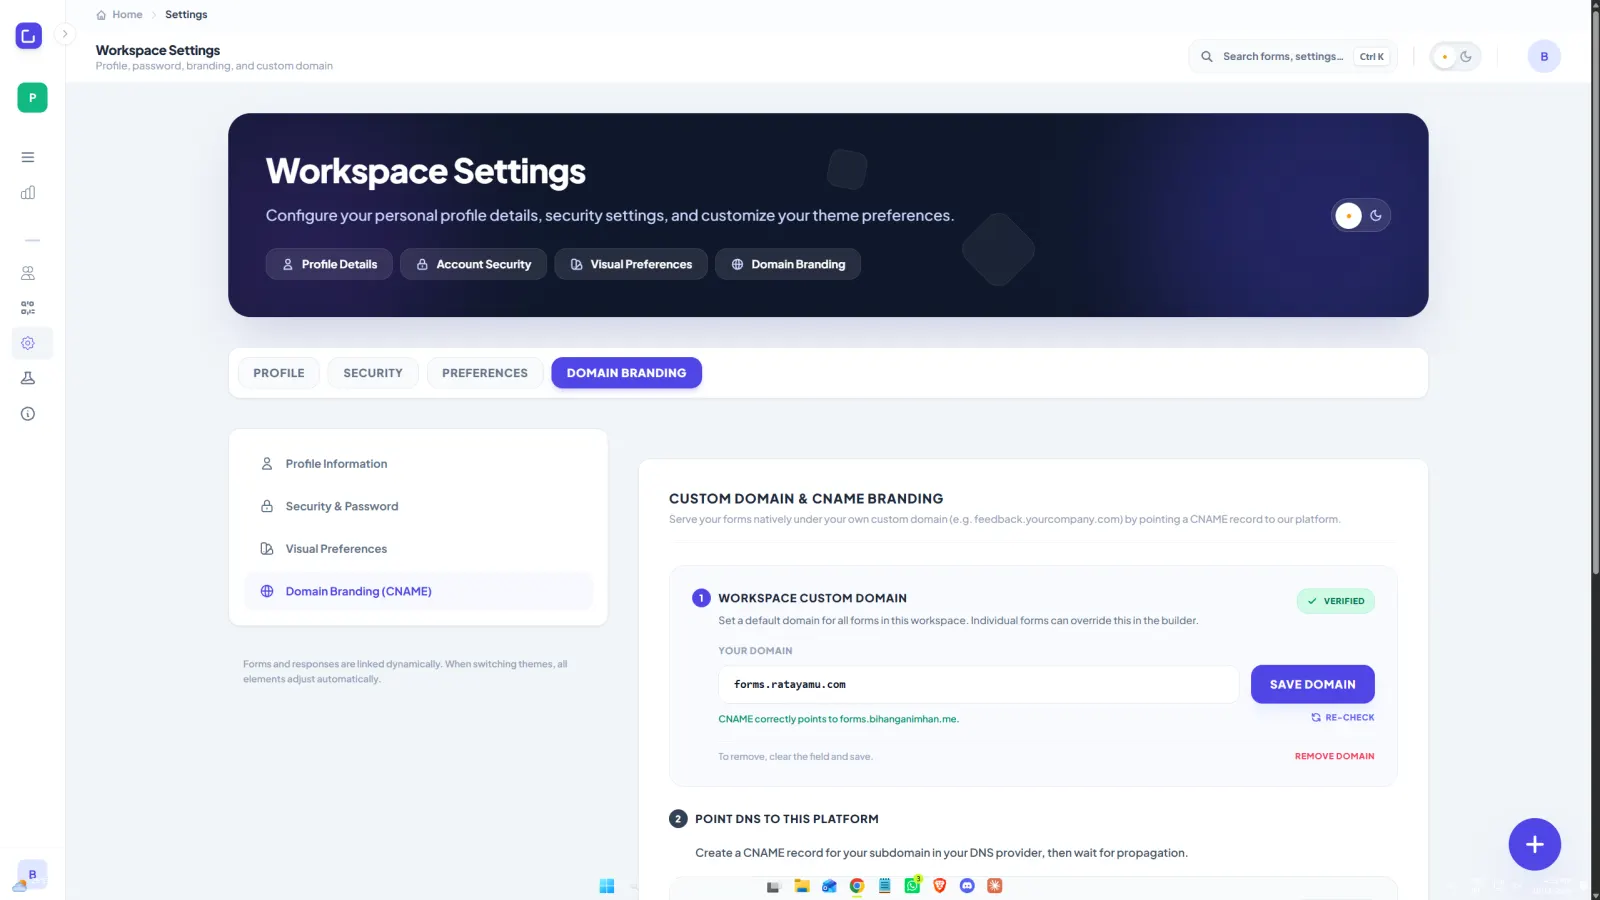Click the floating plus create button
The image size is (1600, 900).
(x=1535, y=845)
